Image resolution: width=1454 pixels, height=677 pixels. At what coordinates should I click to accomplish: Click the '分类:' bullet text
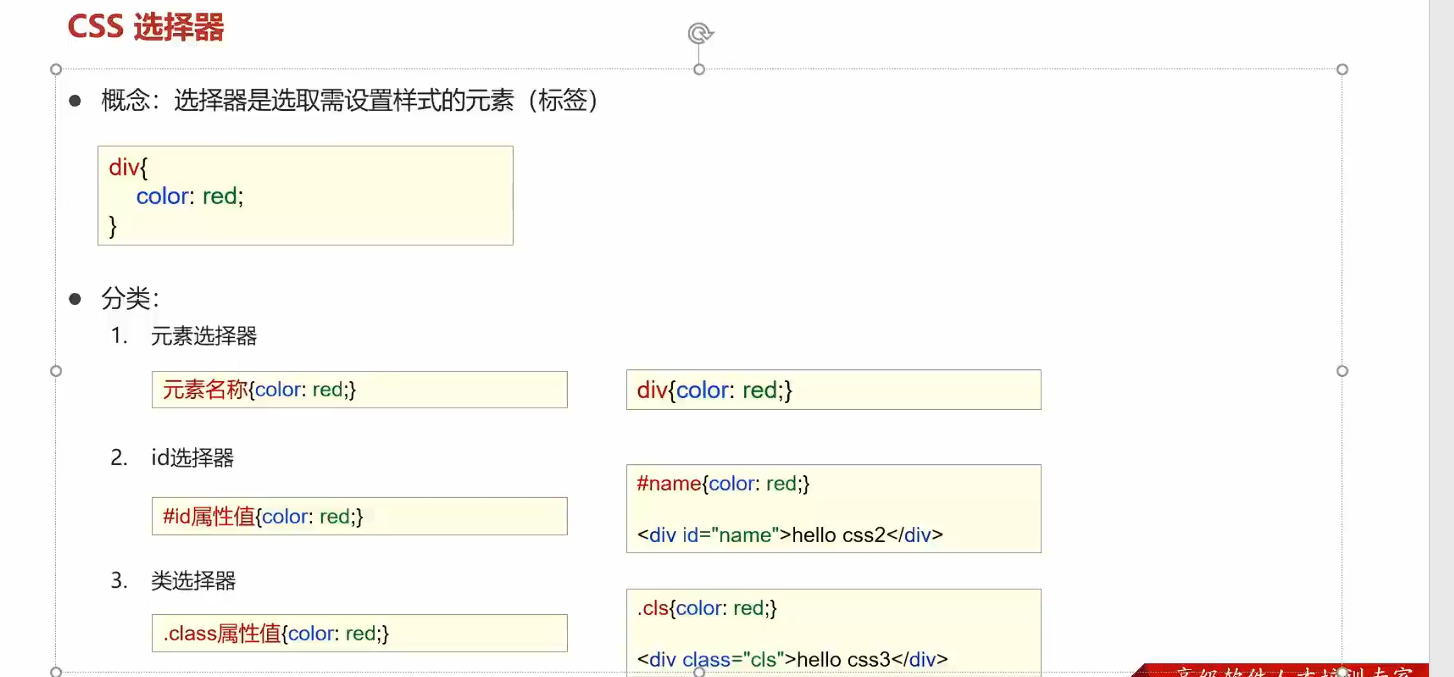tap(130, 298)
